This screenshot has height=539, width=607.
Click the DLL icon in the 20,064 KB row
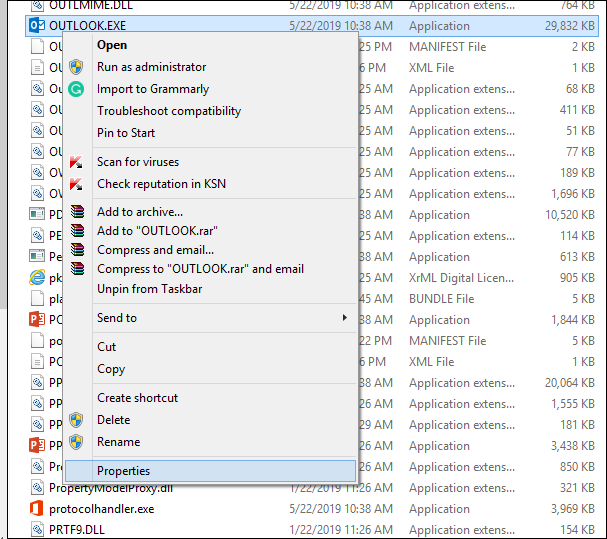(x=37, y=383)
